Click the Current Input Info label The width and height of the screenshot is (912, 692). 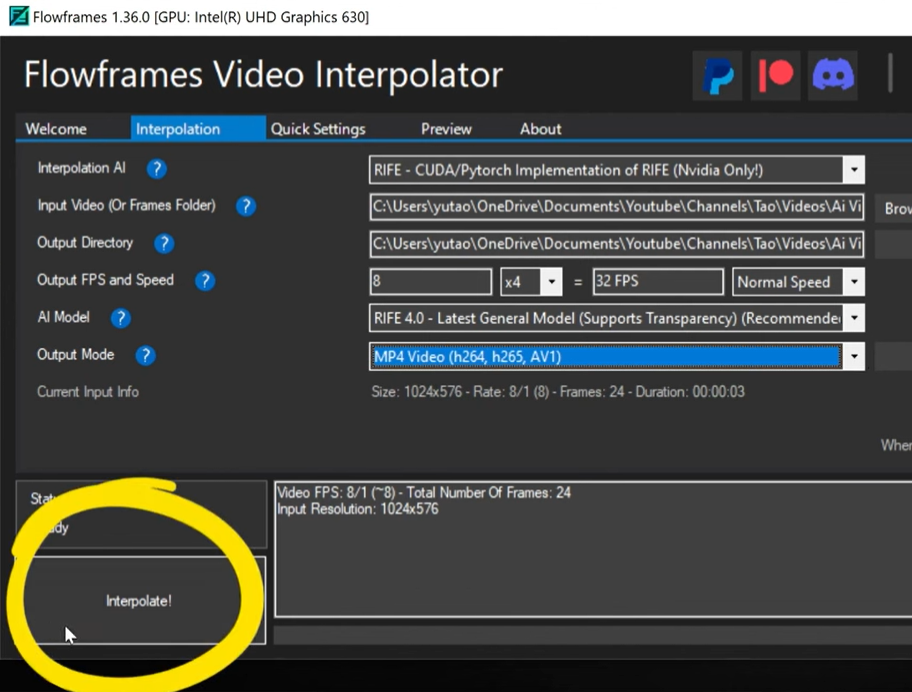[x=88, y=392]
